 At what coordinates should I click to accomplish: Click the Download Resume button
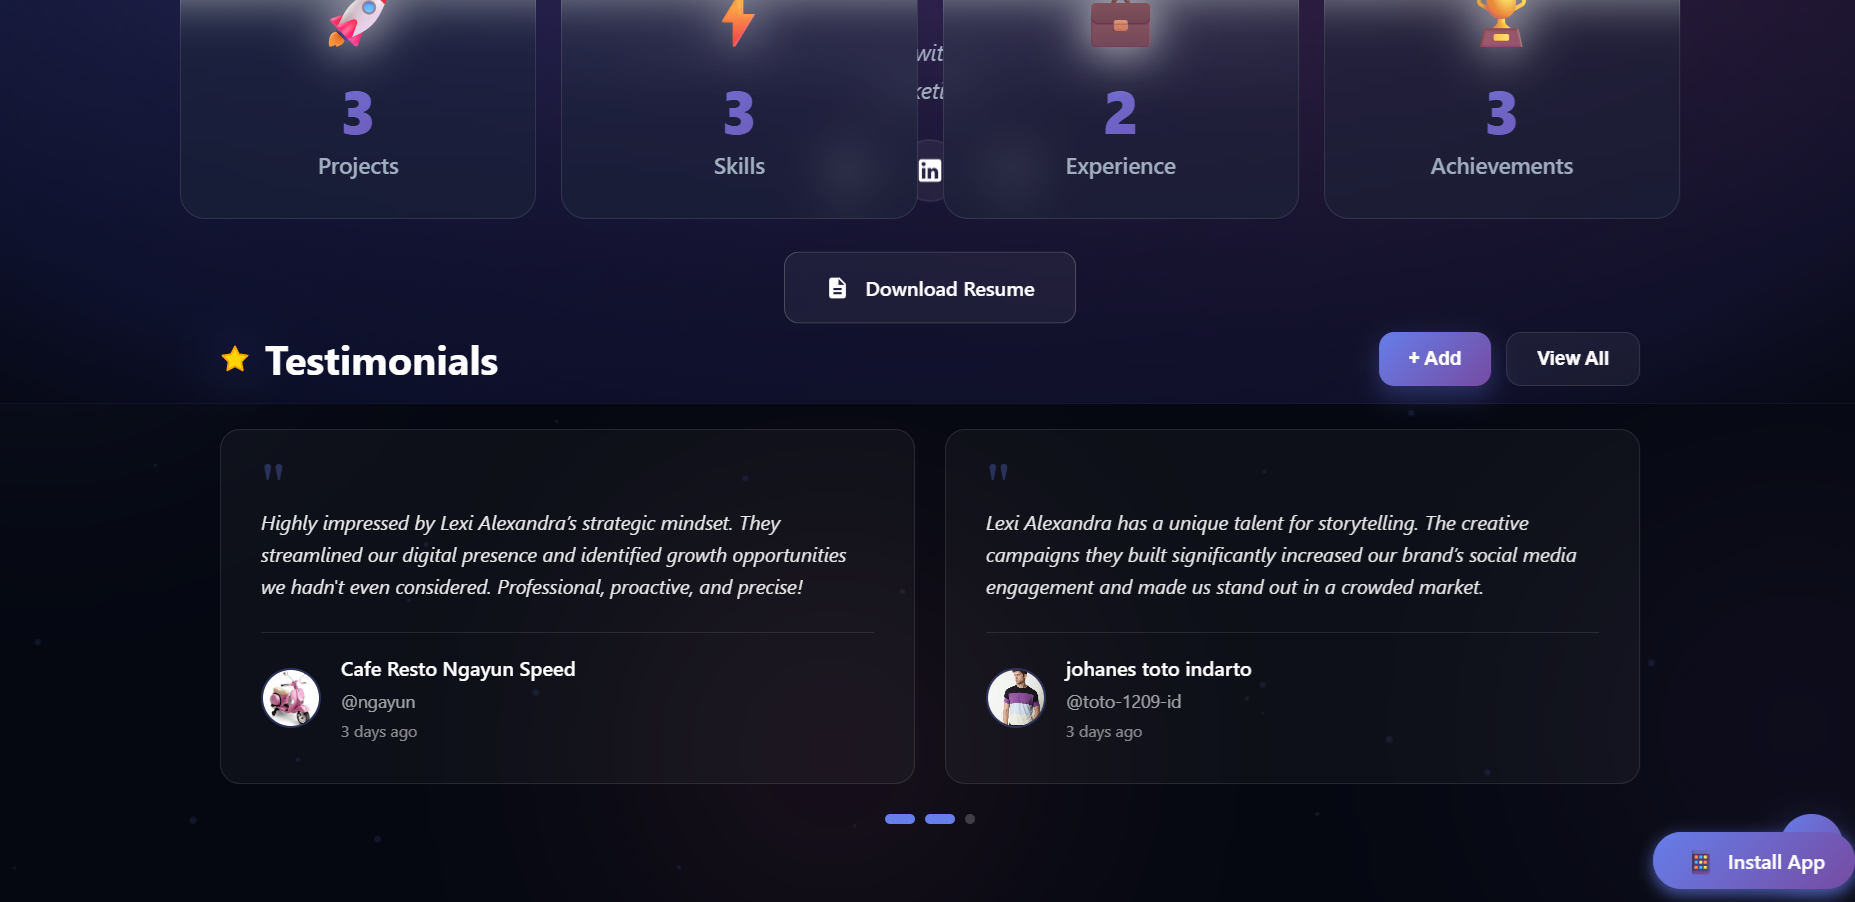pos(929,288)
